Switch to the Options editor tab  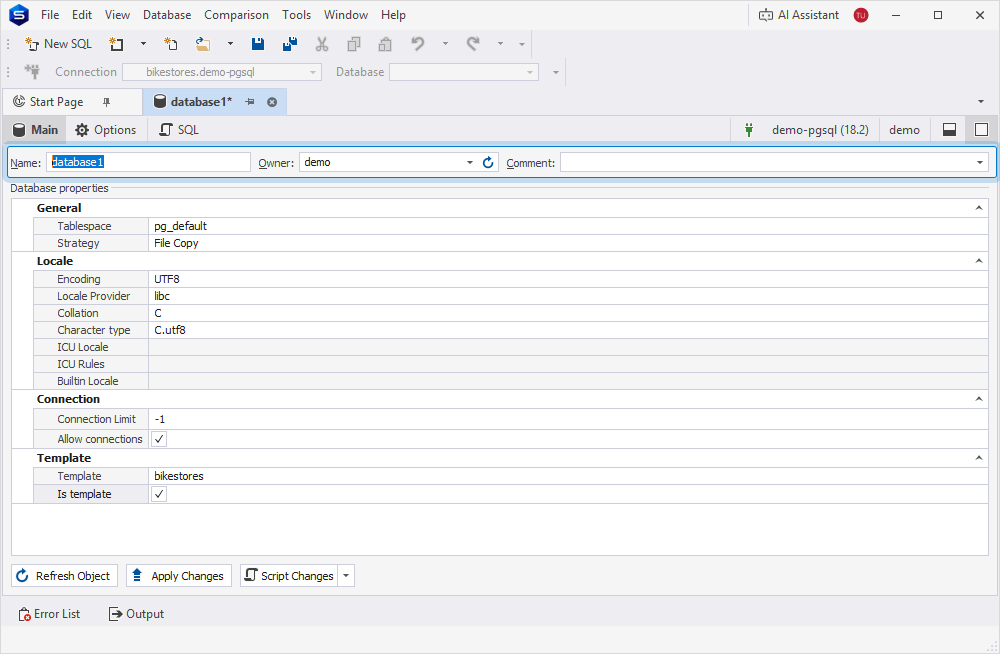click(106, 130)
